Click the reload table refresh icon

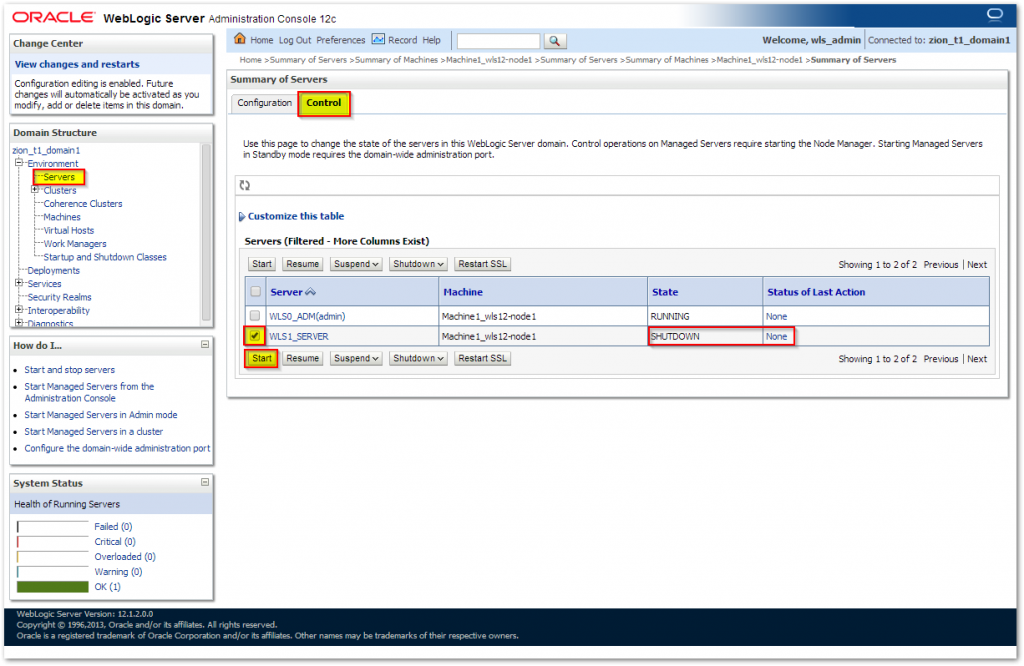[243, 184]
